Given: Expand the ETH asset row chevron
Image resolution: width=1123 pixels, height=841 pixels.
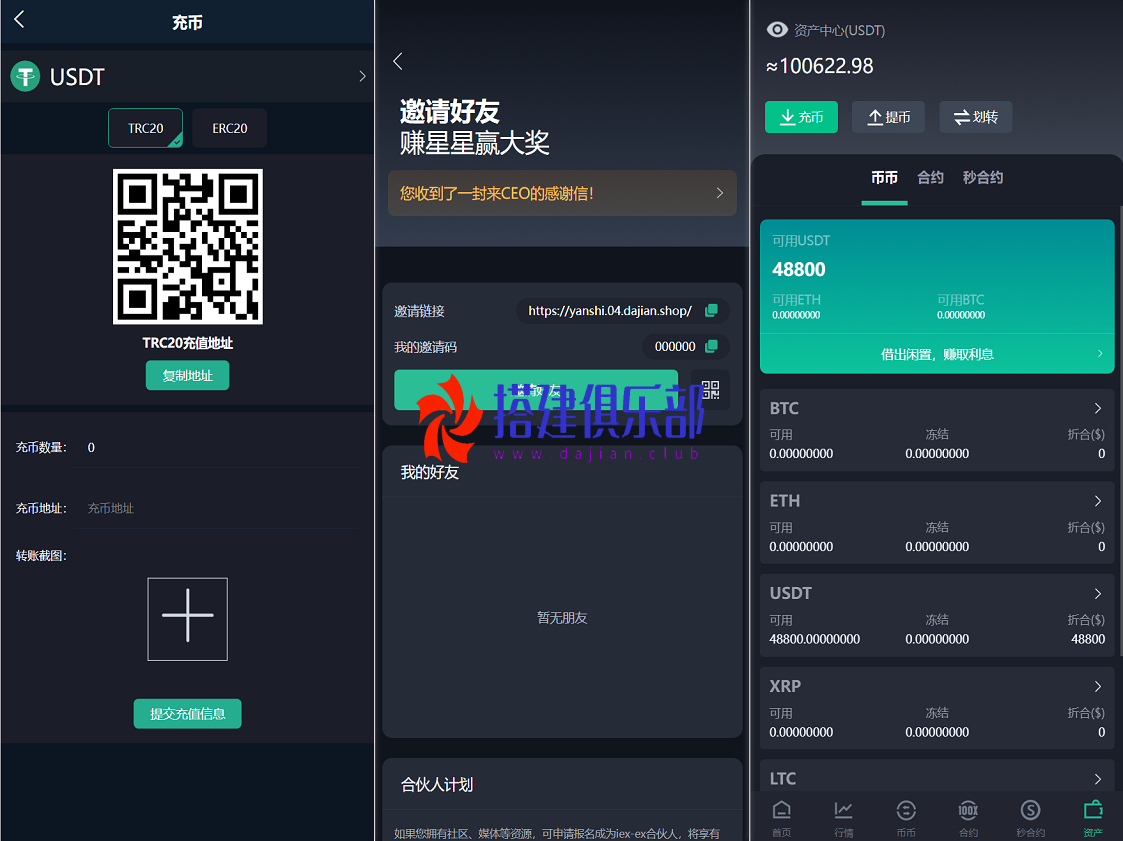Looking at the screenshot, I should [x=1098, y=501].
